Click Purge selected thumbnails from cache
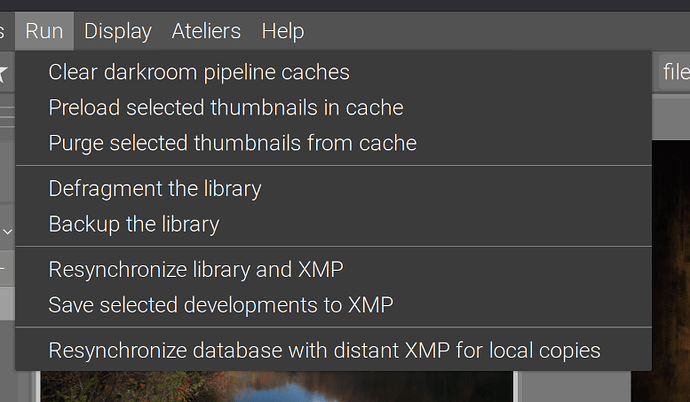This screenshot has height=402, width=690. click(232, 143)
